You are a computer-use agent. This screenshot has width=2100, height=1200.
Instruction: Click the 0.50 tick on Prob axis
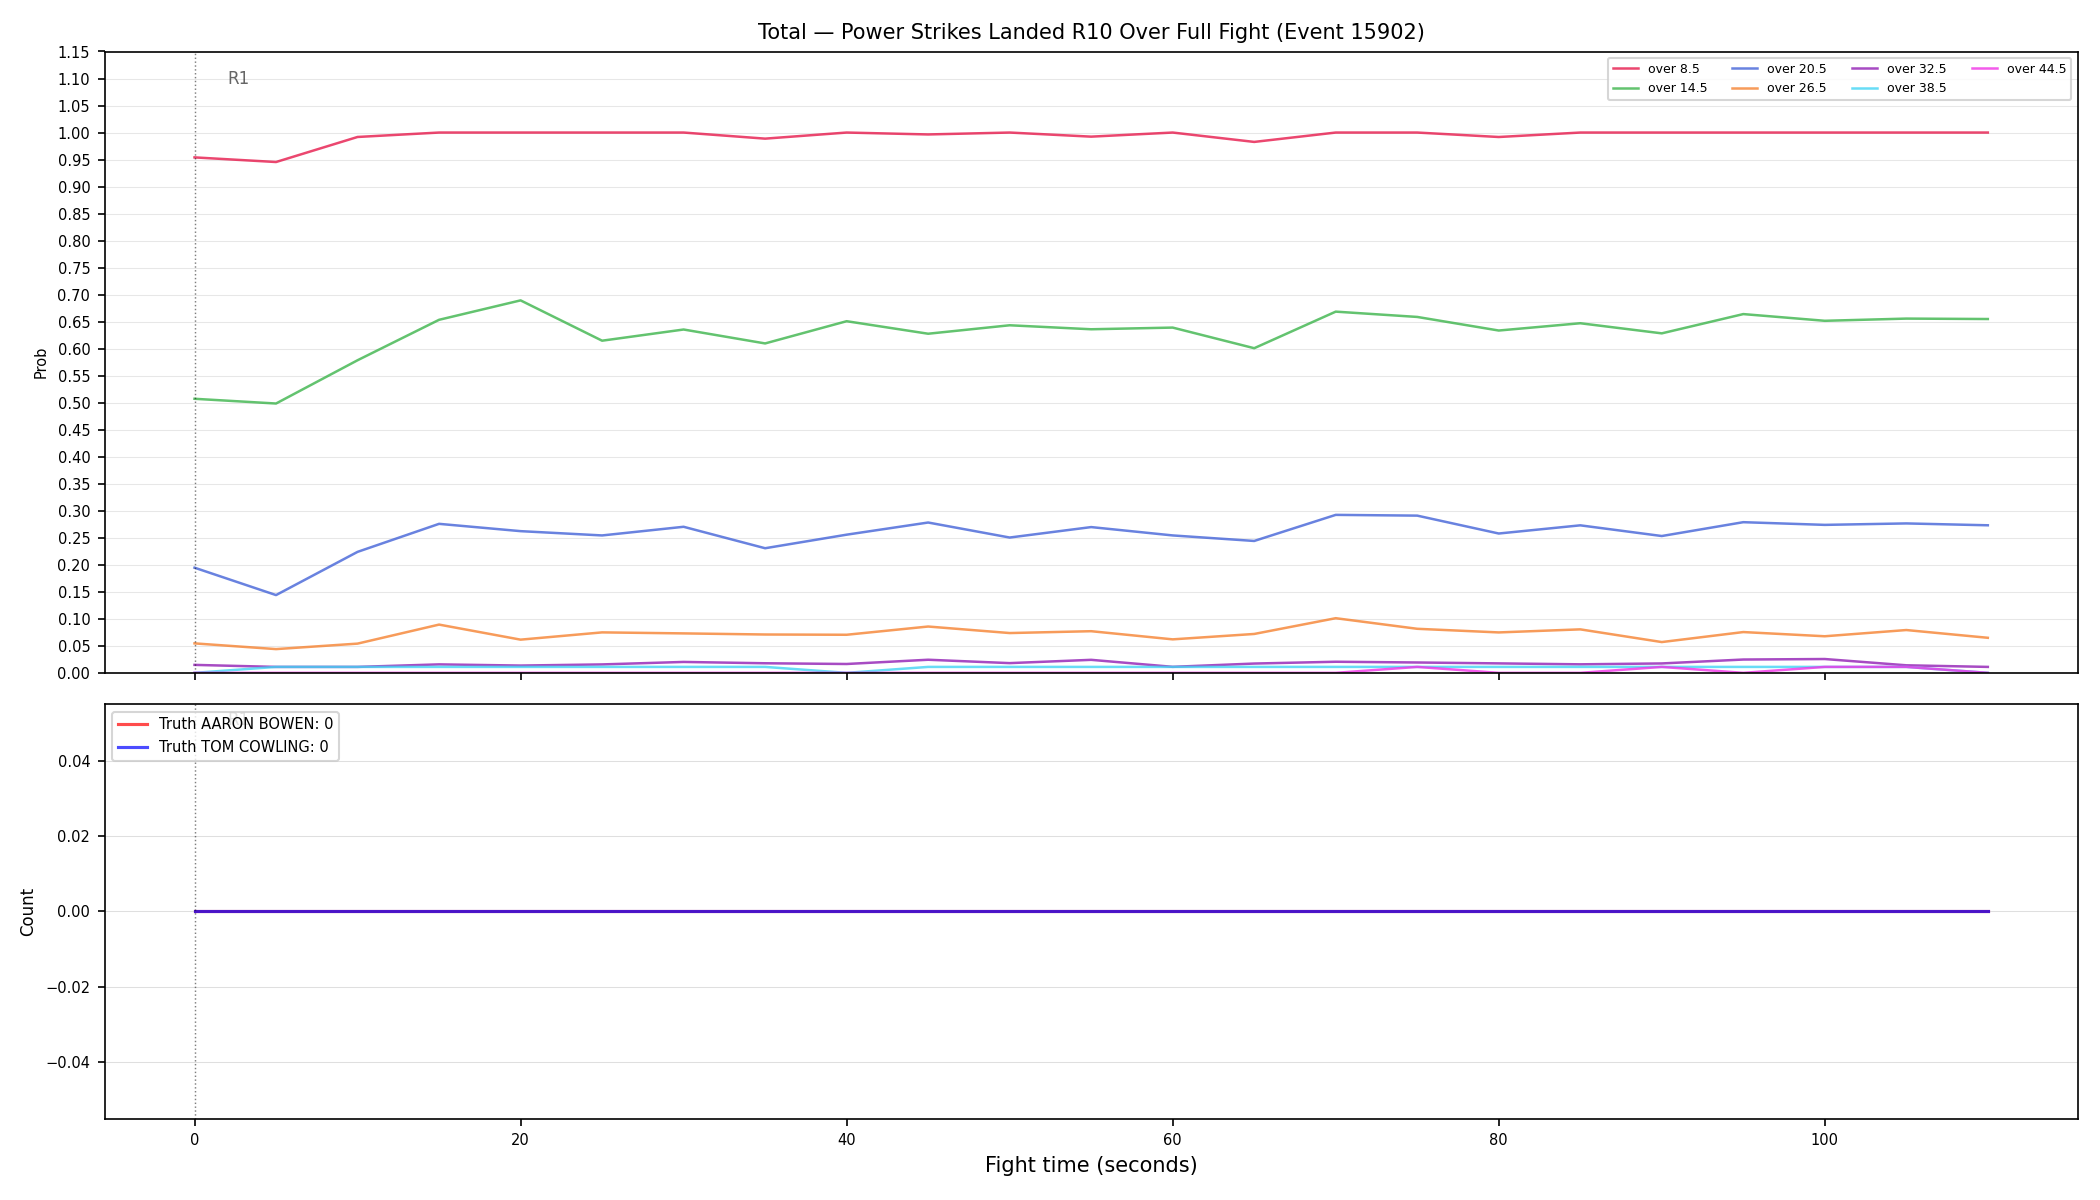click(74, 403)
